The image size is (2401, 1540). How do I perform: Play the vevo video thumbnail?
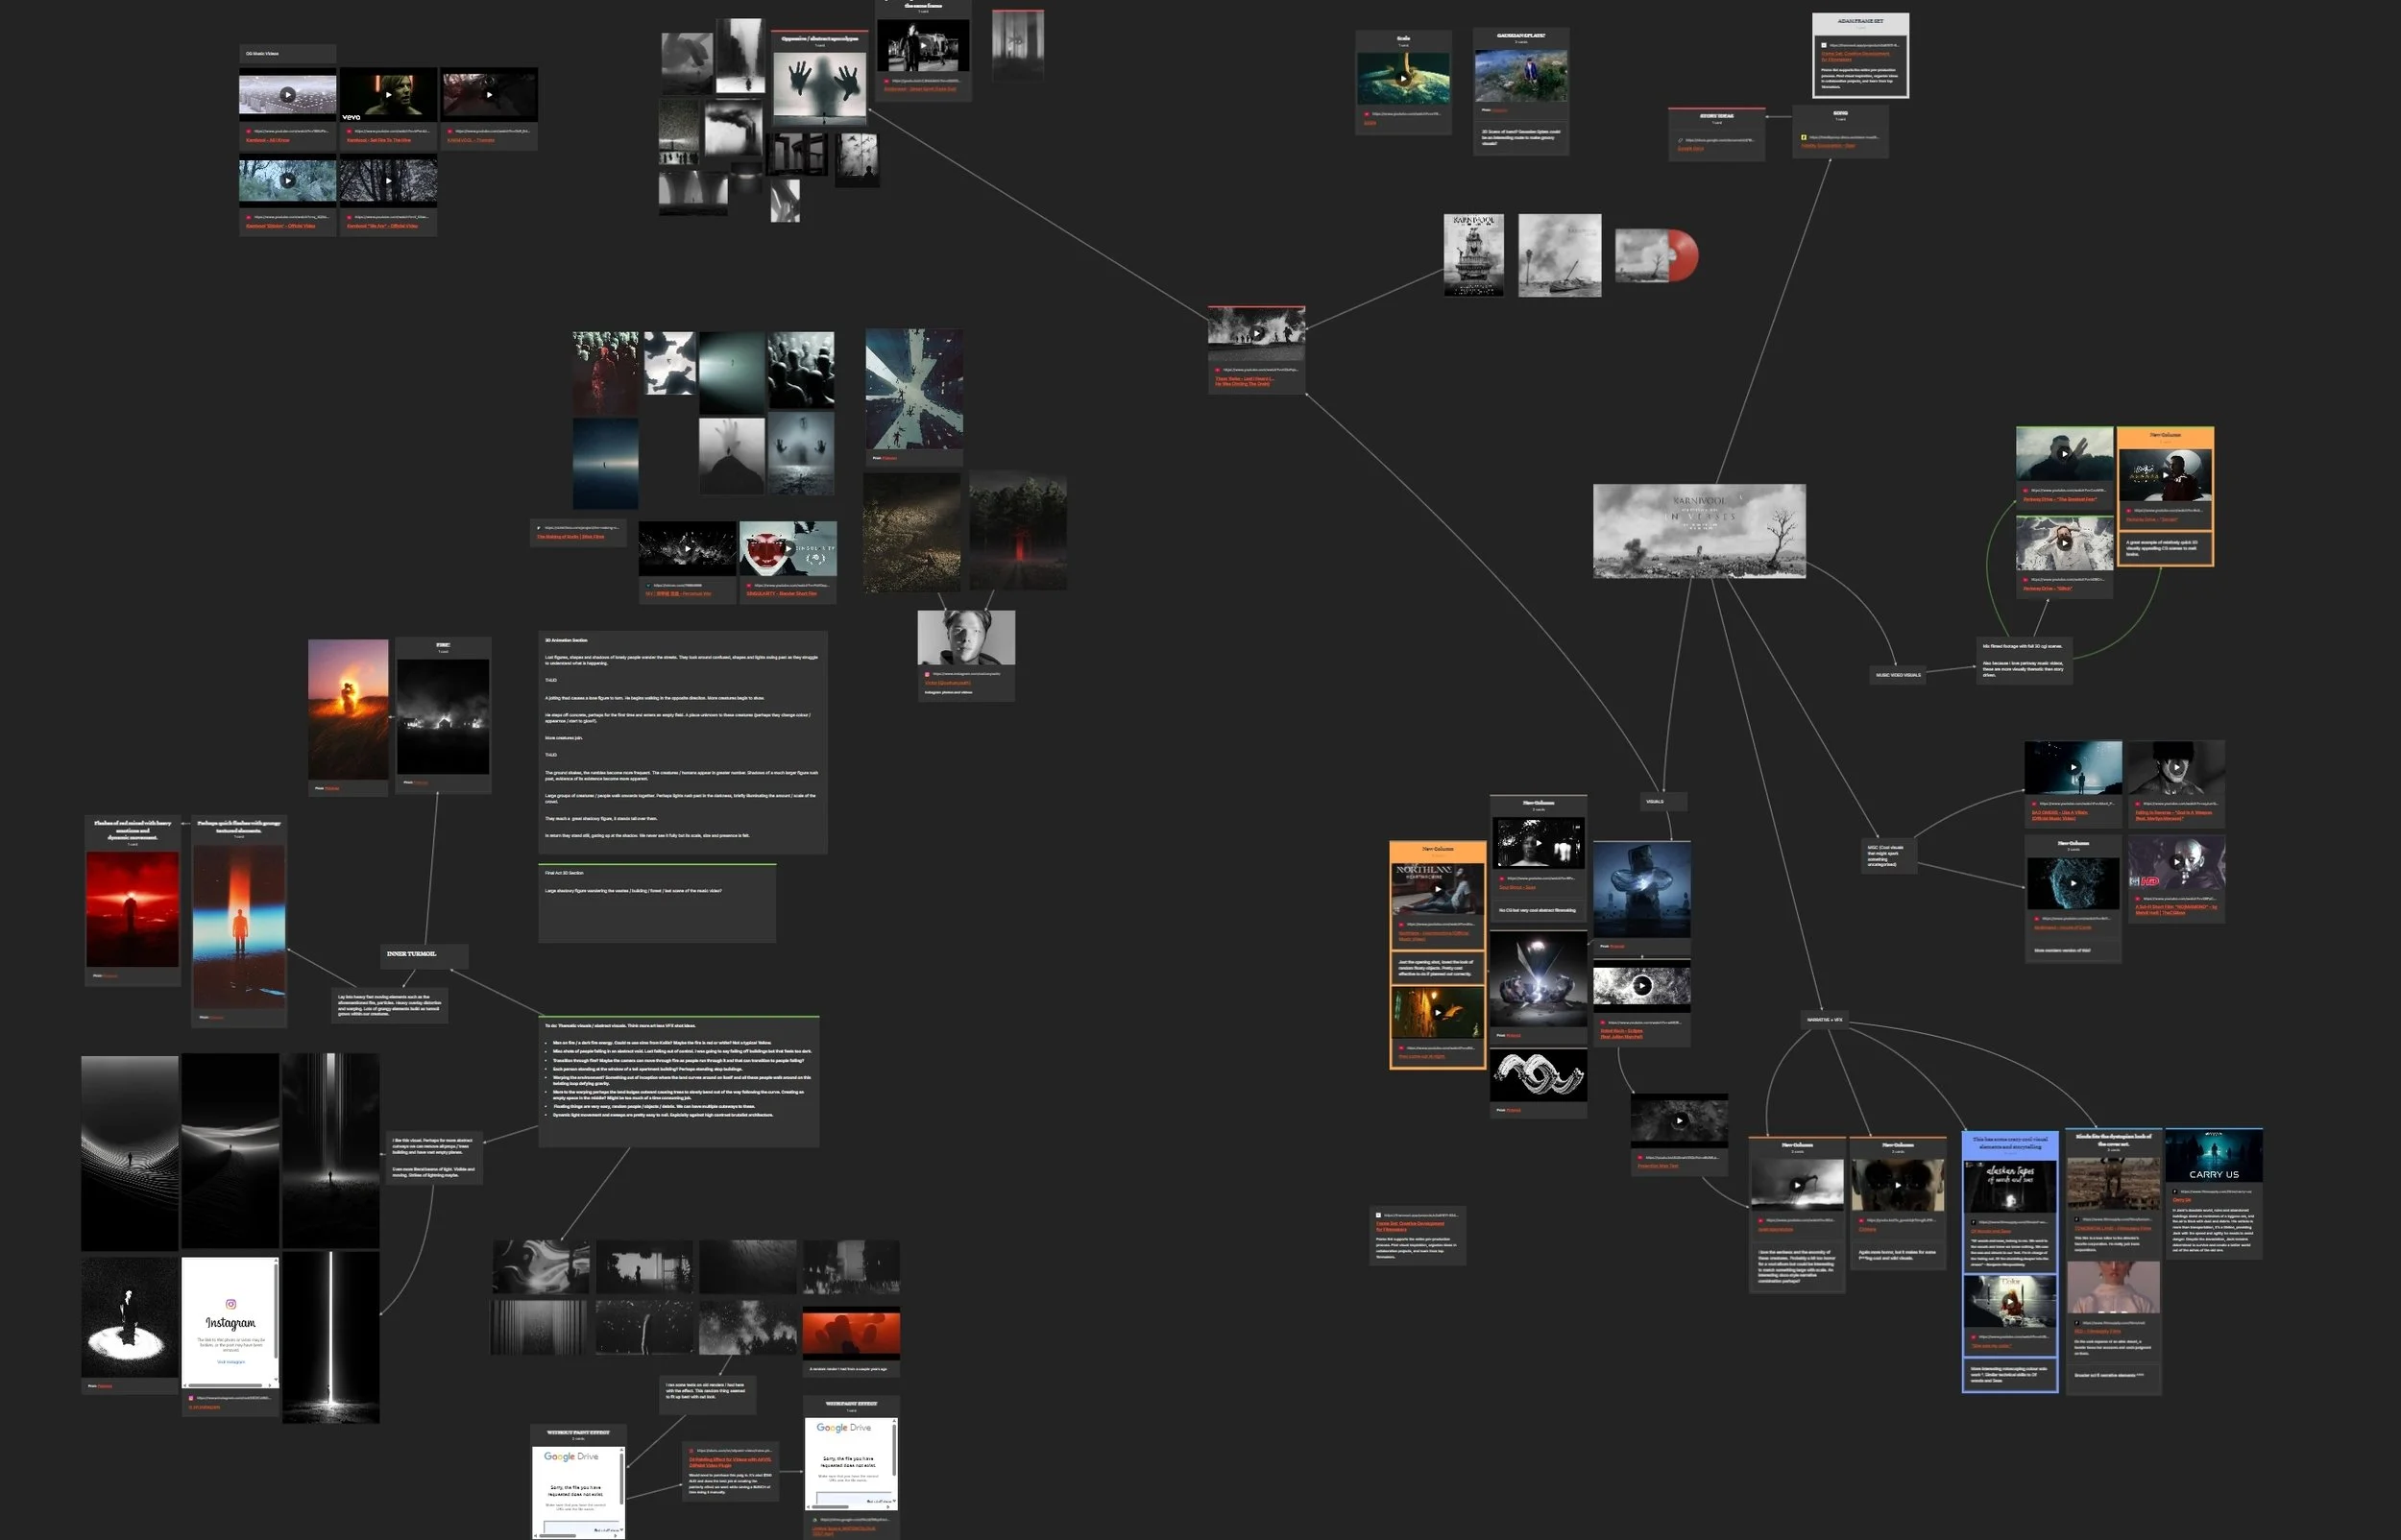click(x=388, y=95)
